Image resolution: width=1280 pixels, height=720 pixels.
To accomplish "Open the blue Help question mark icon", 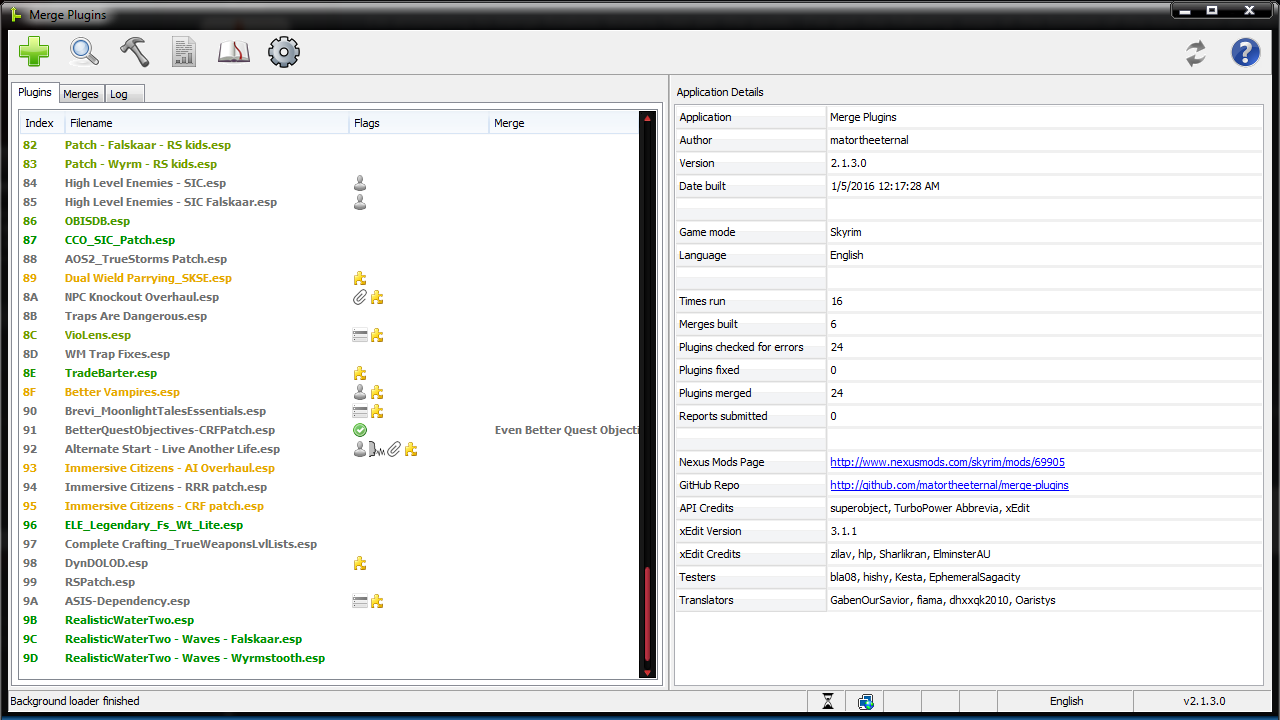I will 1245,52.
